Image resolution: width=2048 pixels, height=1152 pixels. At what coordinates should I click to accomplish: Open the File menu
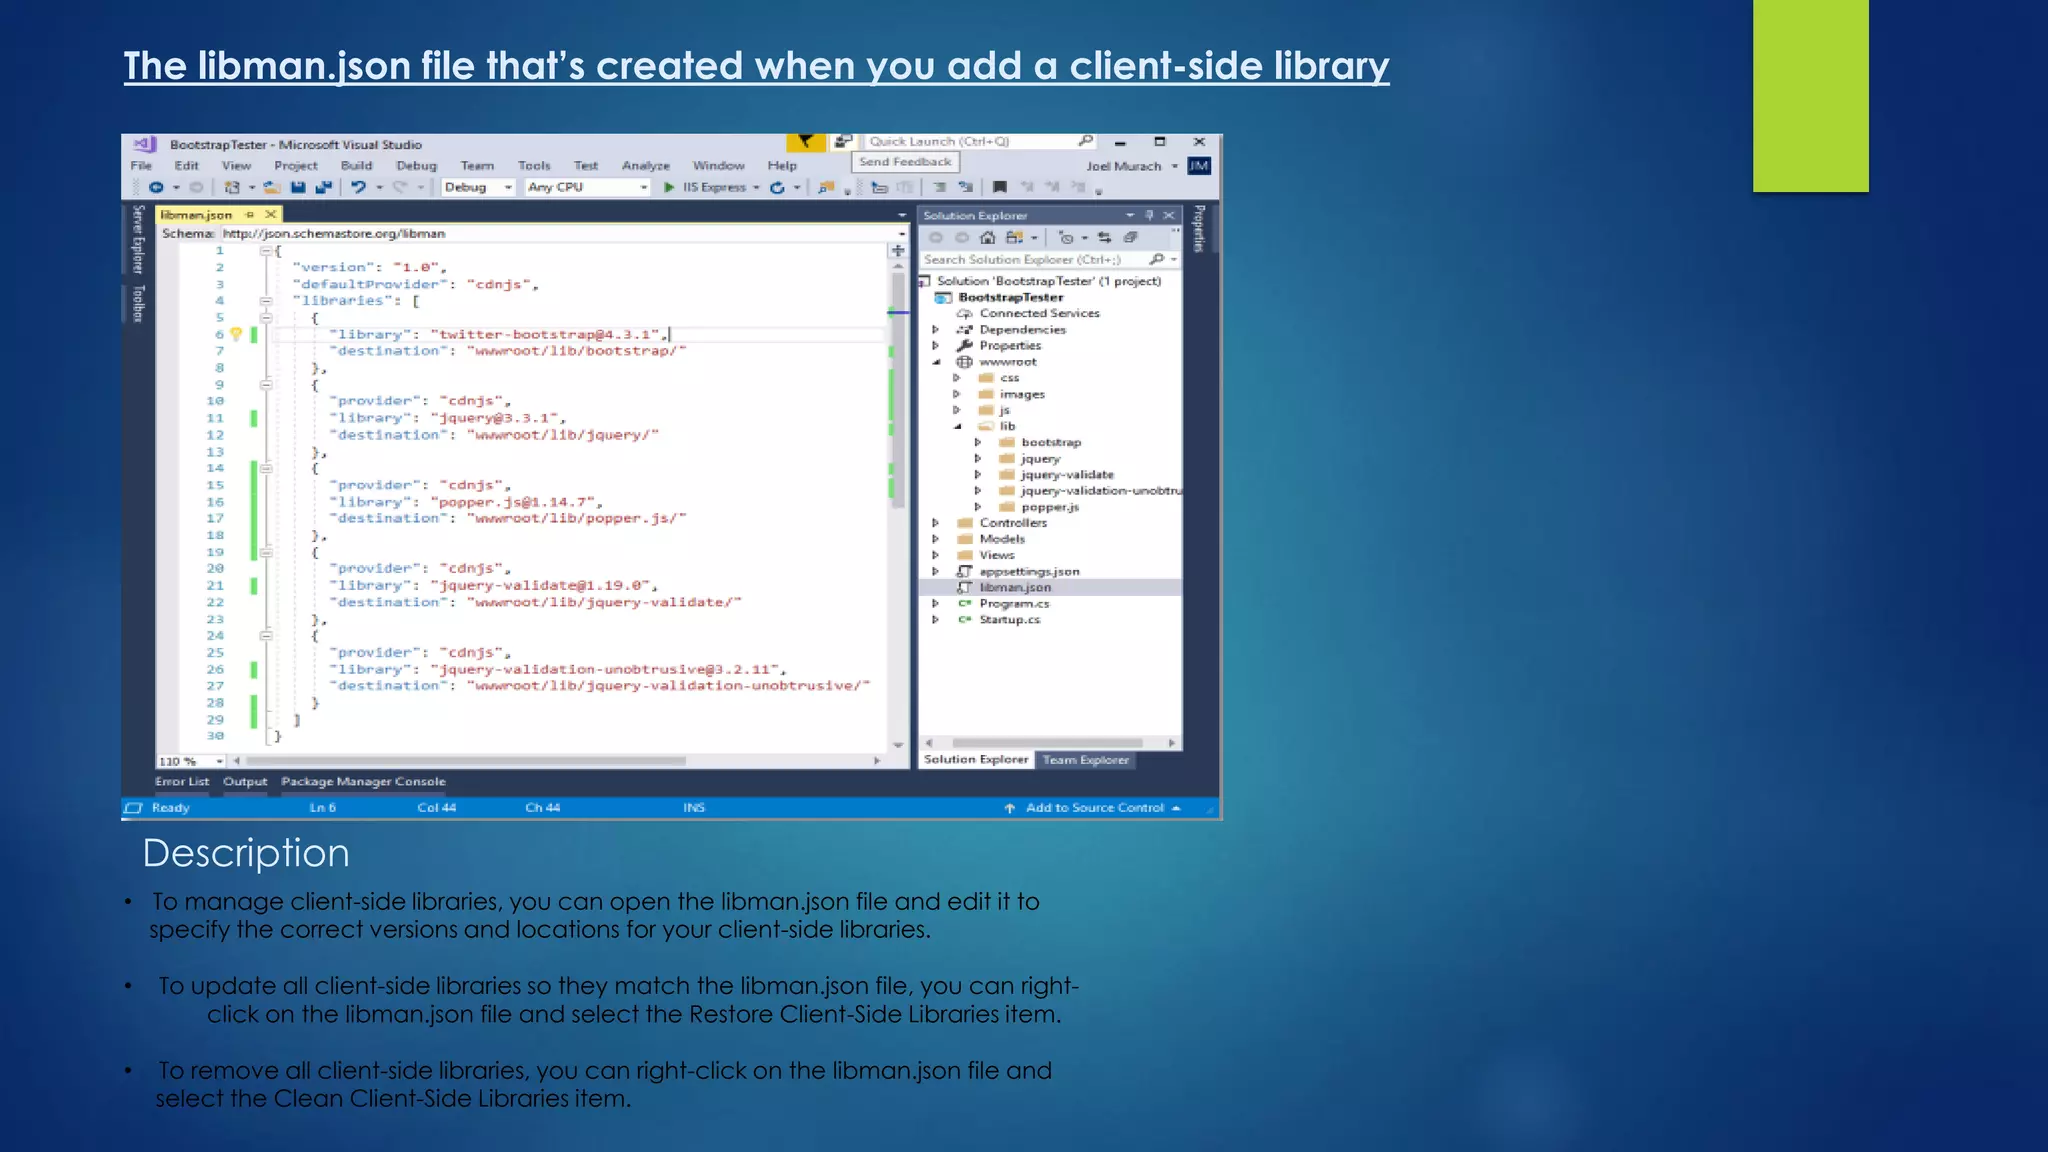coord(141,166)
